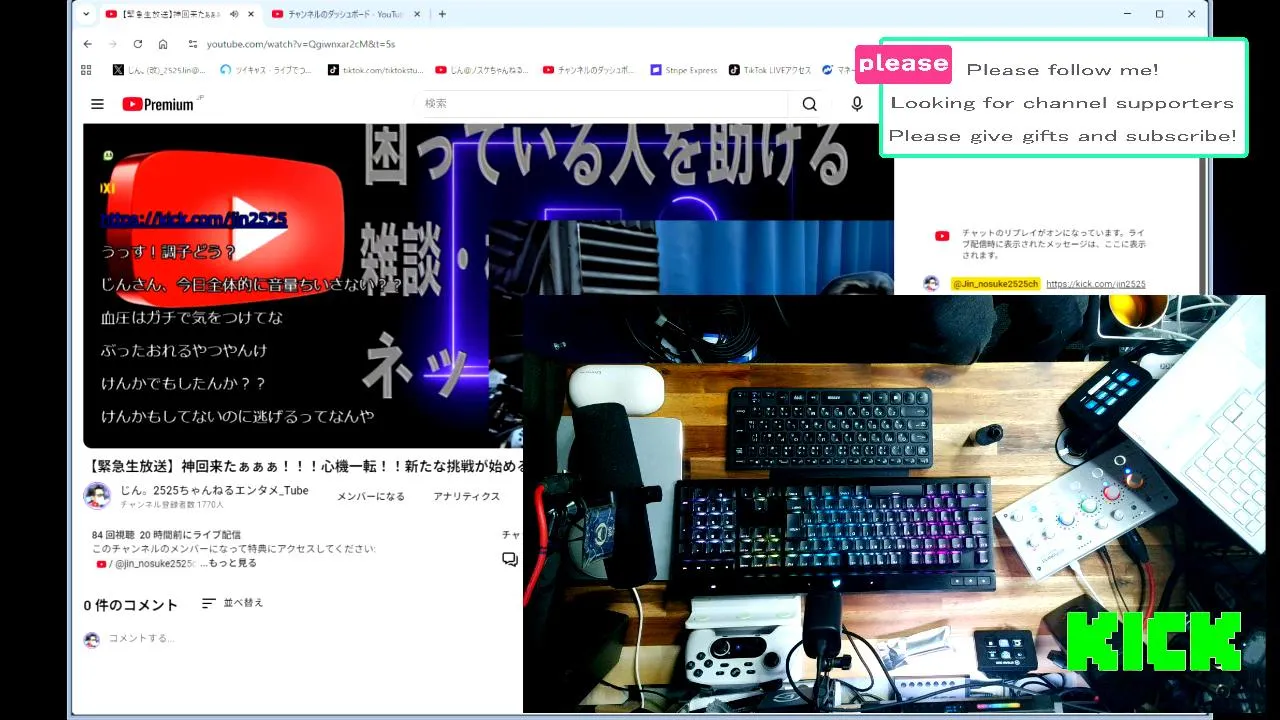
Task: Open the TikTok LIVEアクセス bookmark
Action: (x=770, y=70)
